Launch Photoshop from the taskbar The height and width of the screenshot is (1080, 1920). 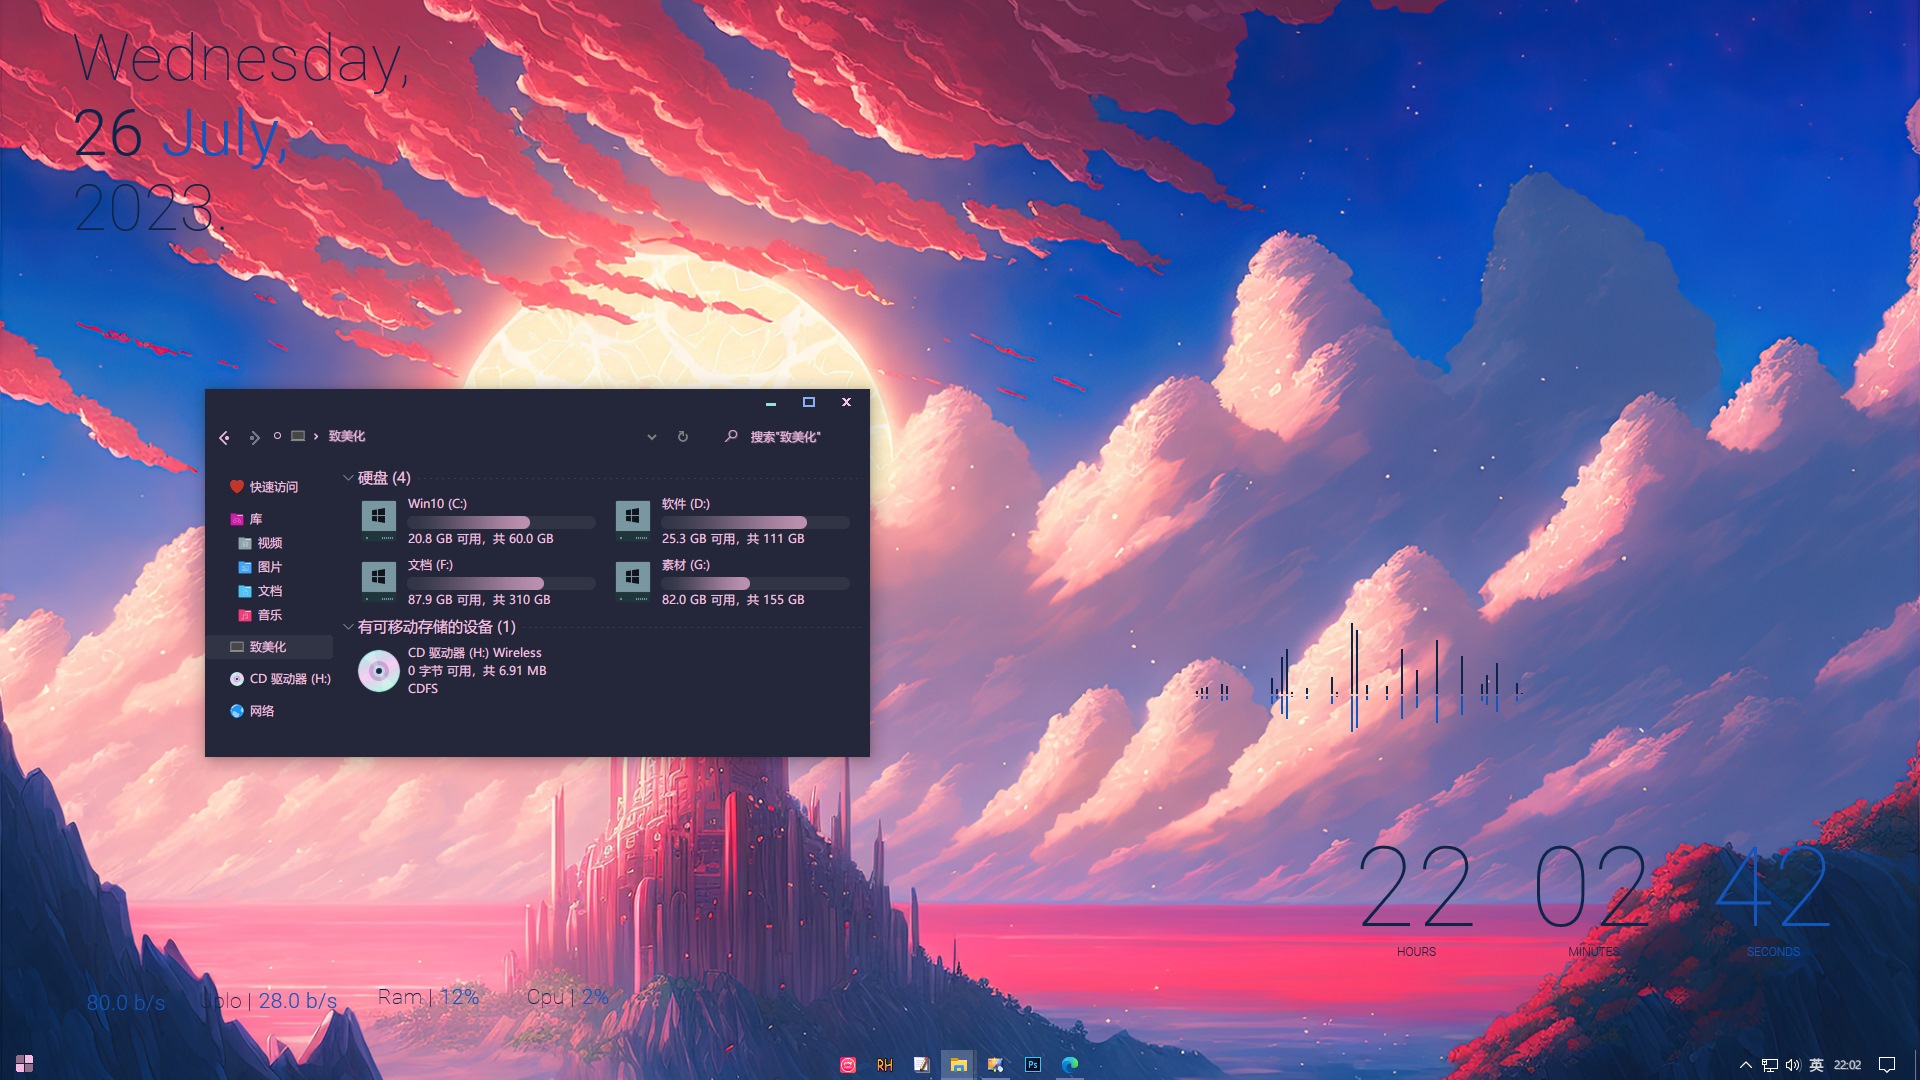1033,1064
